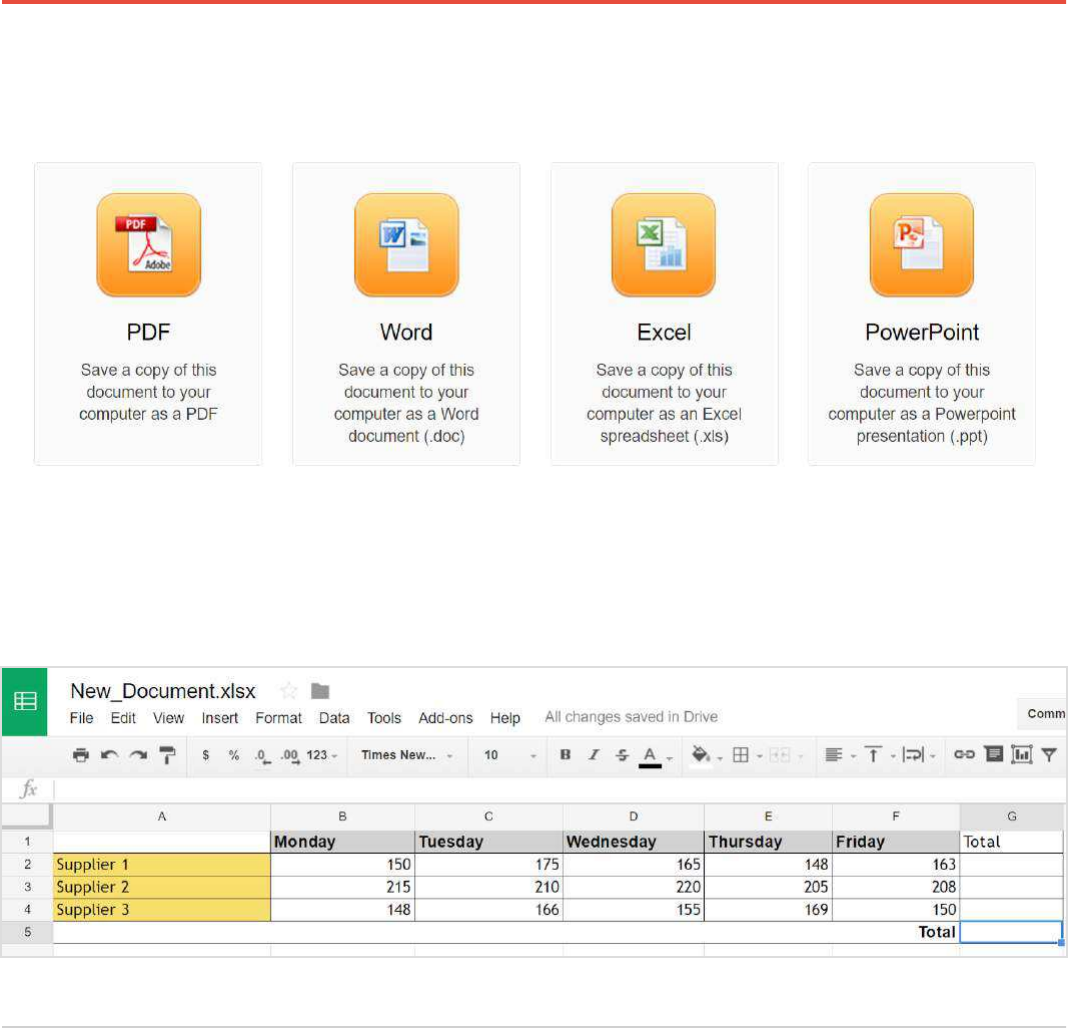Open the Help menu
The height and width of the screenshot is (1028, 1068).
pyautogui.click(x=505, y=718)
